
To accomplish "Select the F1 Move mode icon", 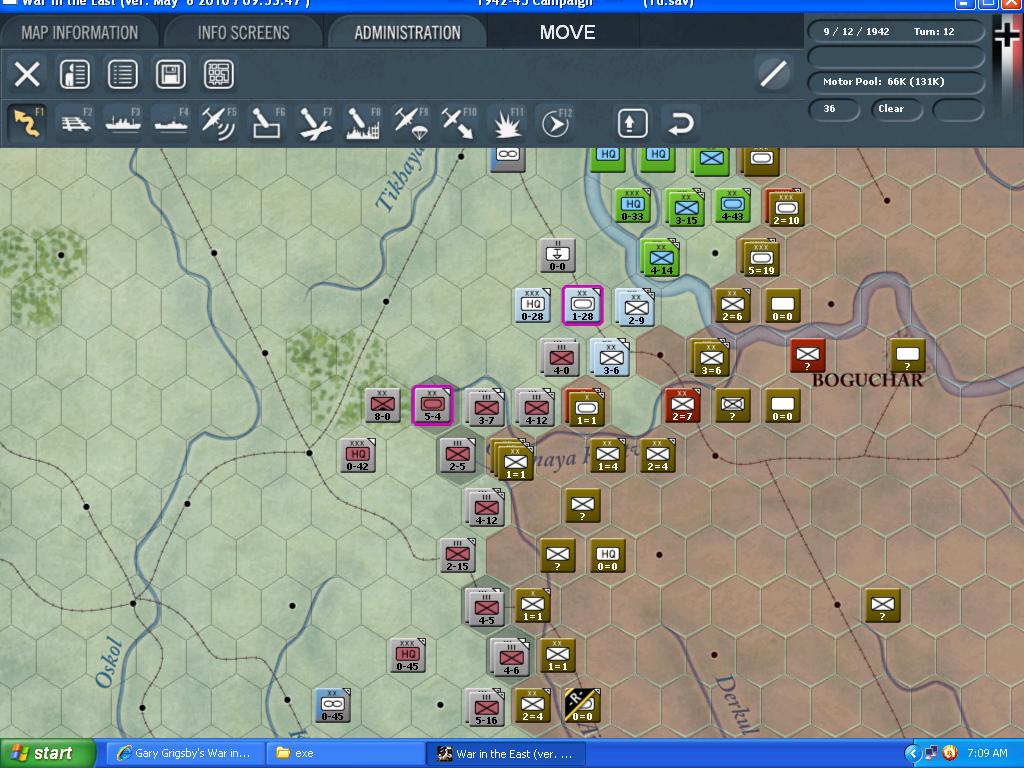I will 27,123.
